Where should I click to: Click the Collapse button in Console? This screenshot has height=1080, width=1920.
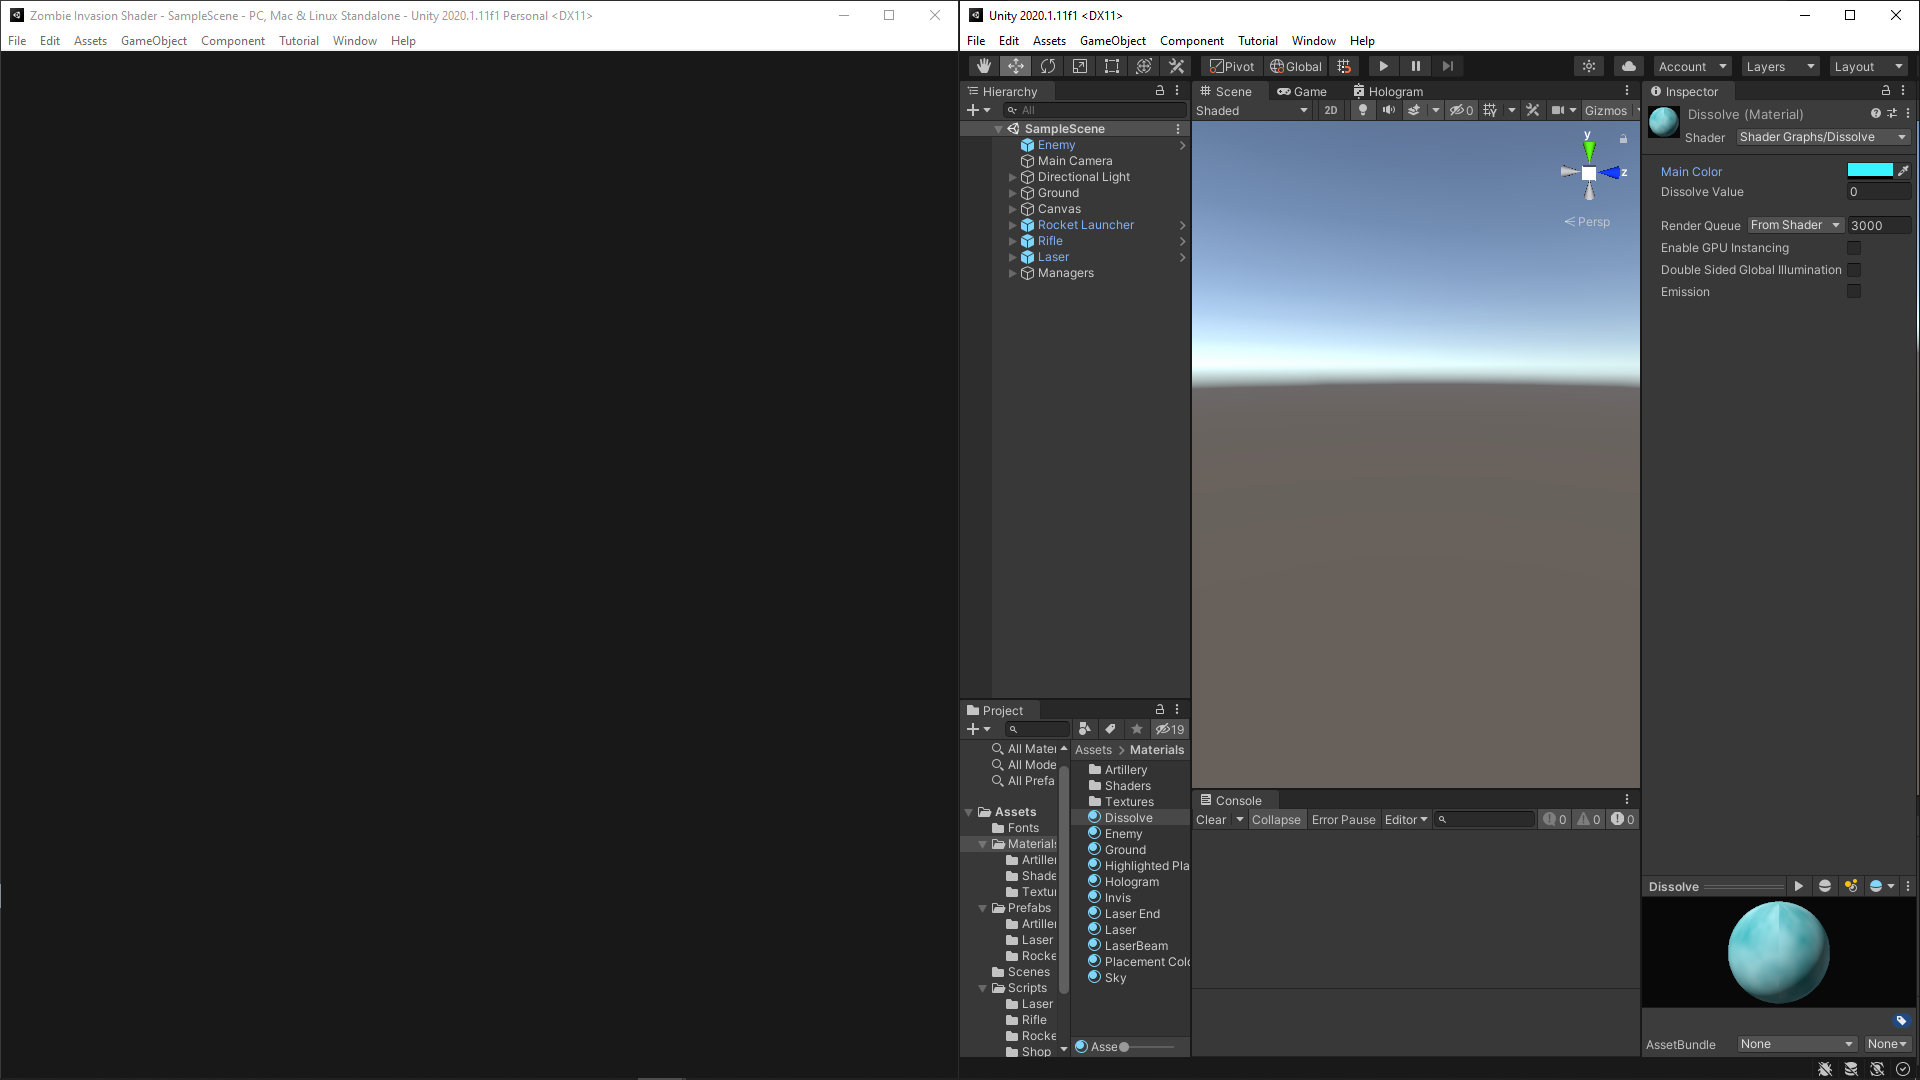[1276, 820]
